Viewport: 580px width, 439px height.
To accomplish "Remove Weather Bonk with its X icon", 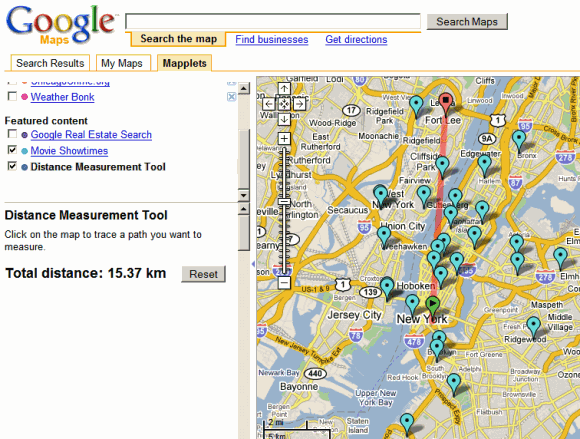I will [x=232, y=97].
